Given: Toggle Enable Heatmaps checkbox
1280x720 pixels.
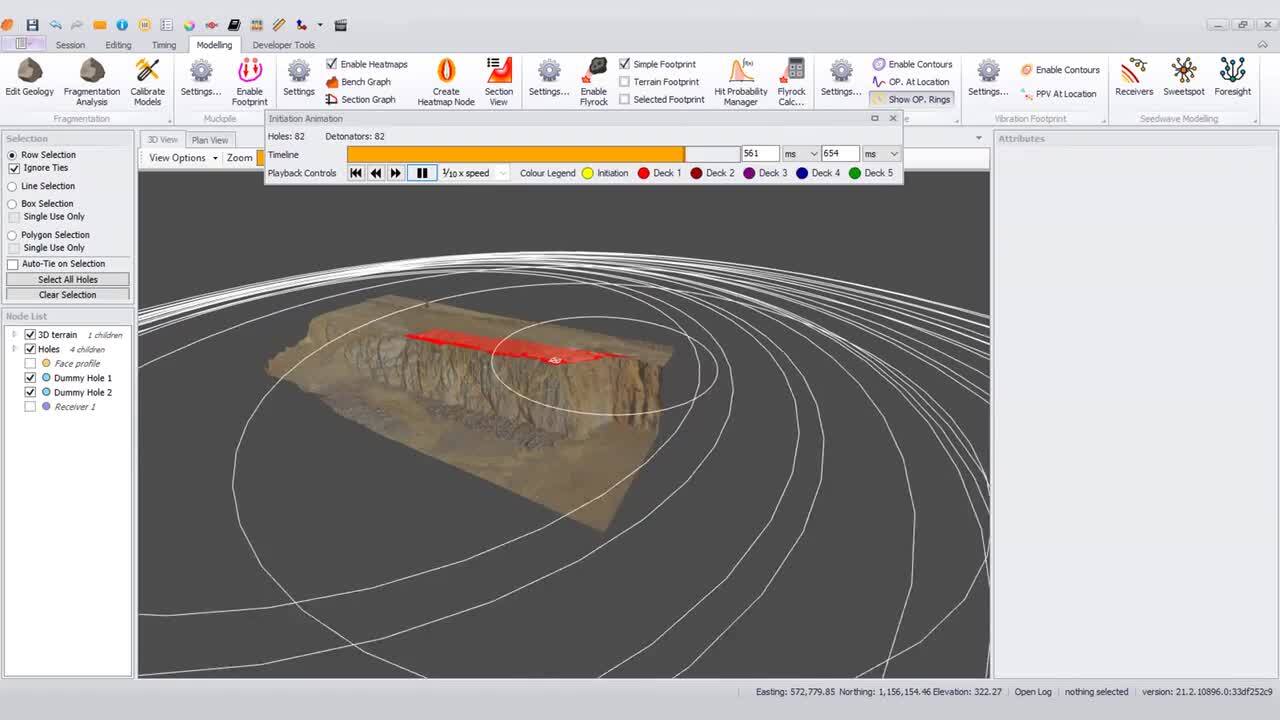Looking at the screenshot, I should click(x=332, y=64).
